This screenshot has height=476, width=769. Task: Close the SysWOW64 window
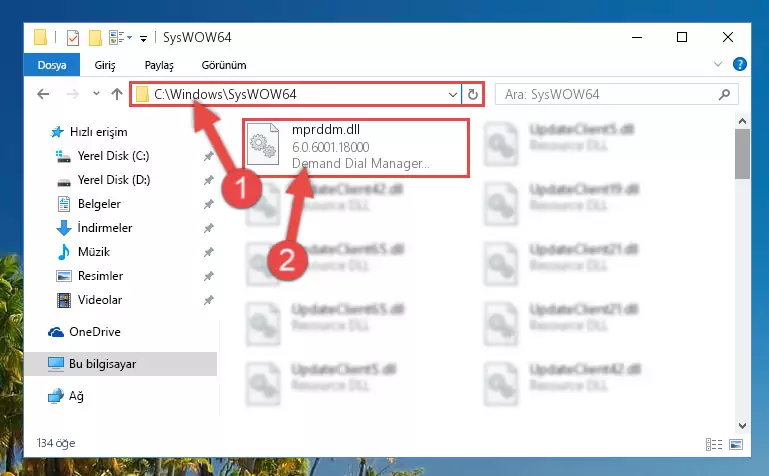click(728, 37)
